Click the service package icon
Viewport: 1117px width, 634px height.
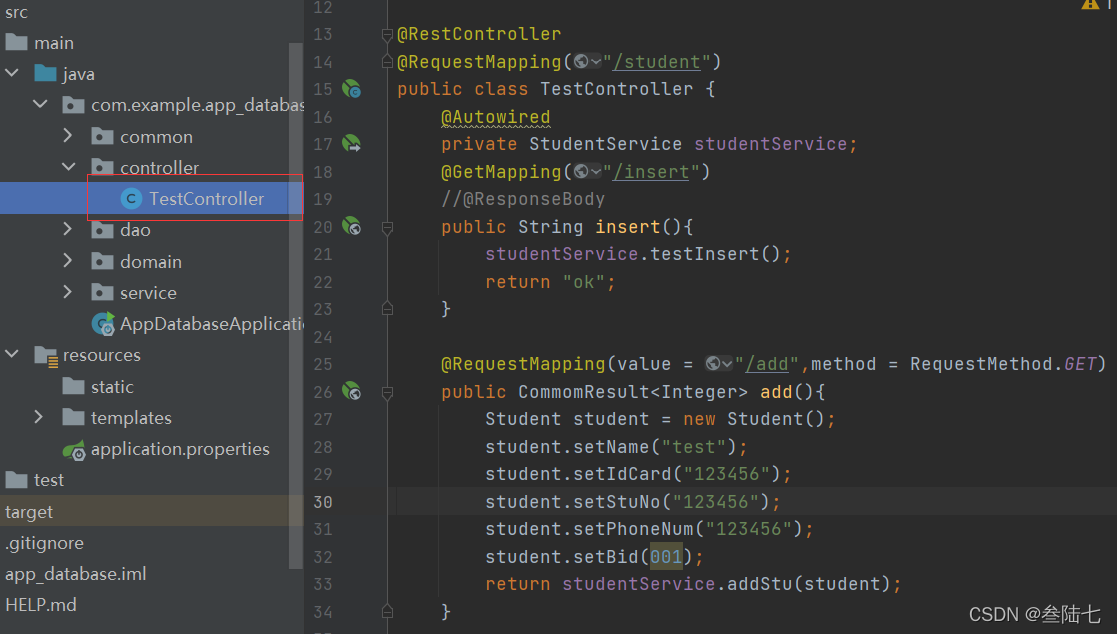[103, 292]
